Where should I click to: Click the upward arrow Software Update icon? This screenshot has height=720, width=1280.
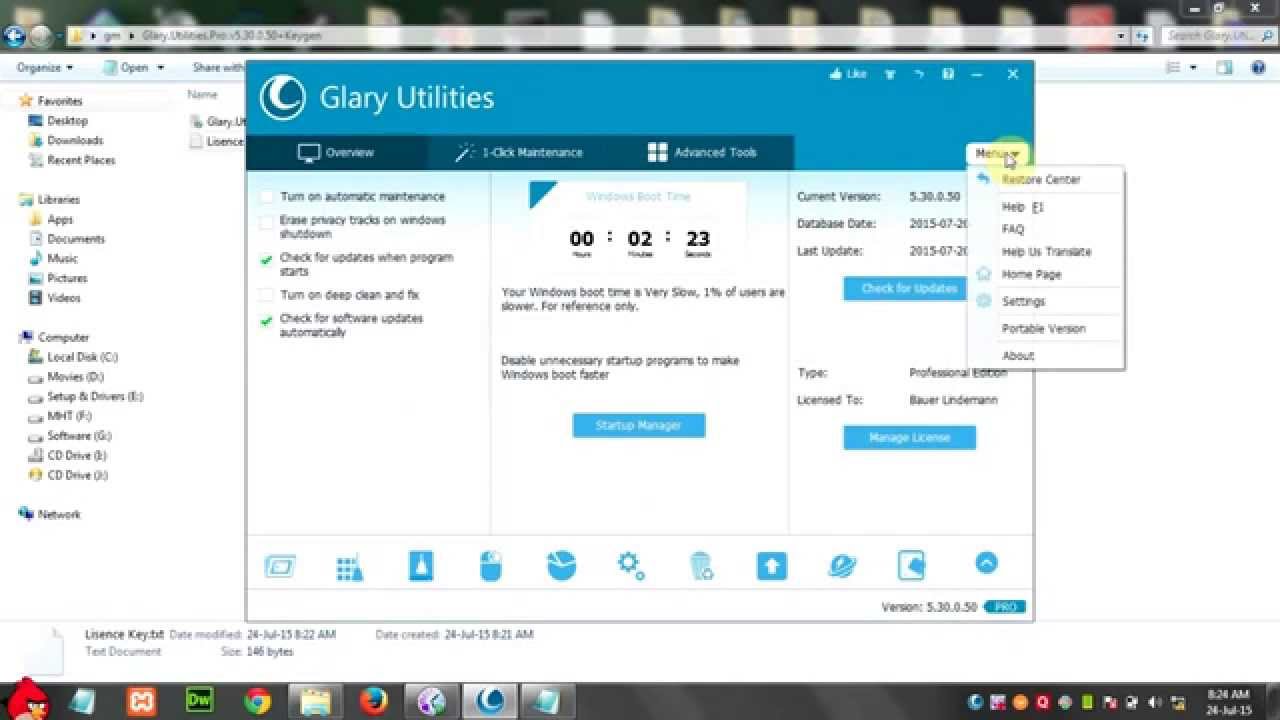click(x=771, y=566)
